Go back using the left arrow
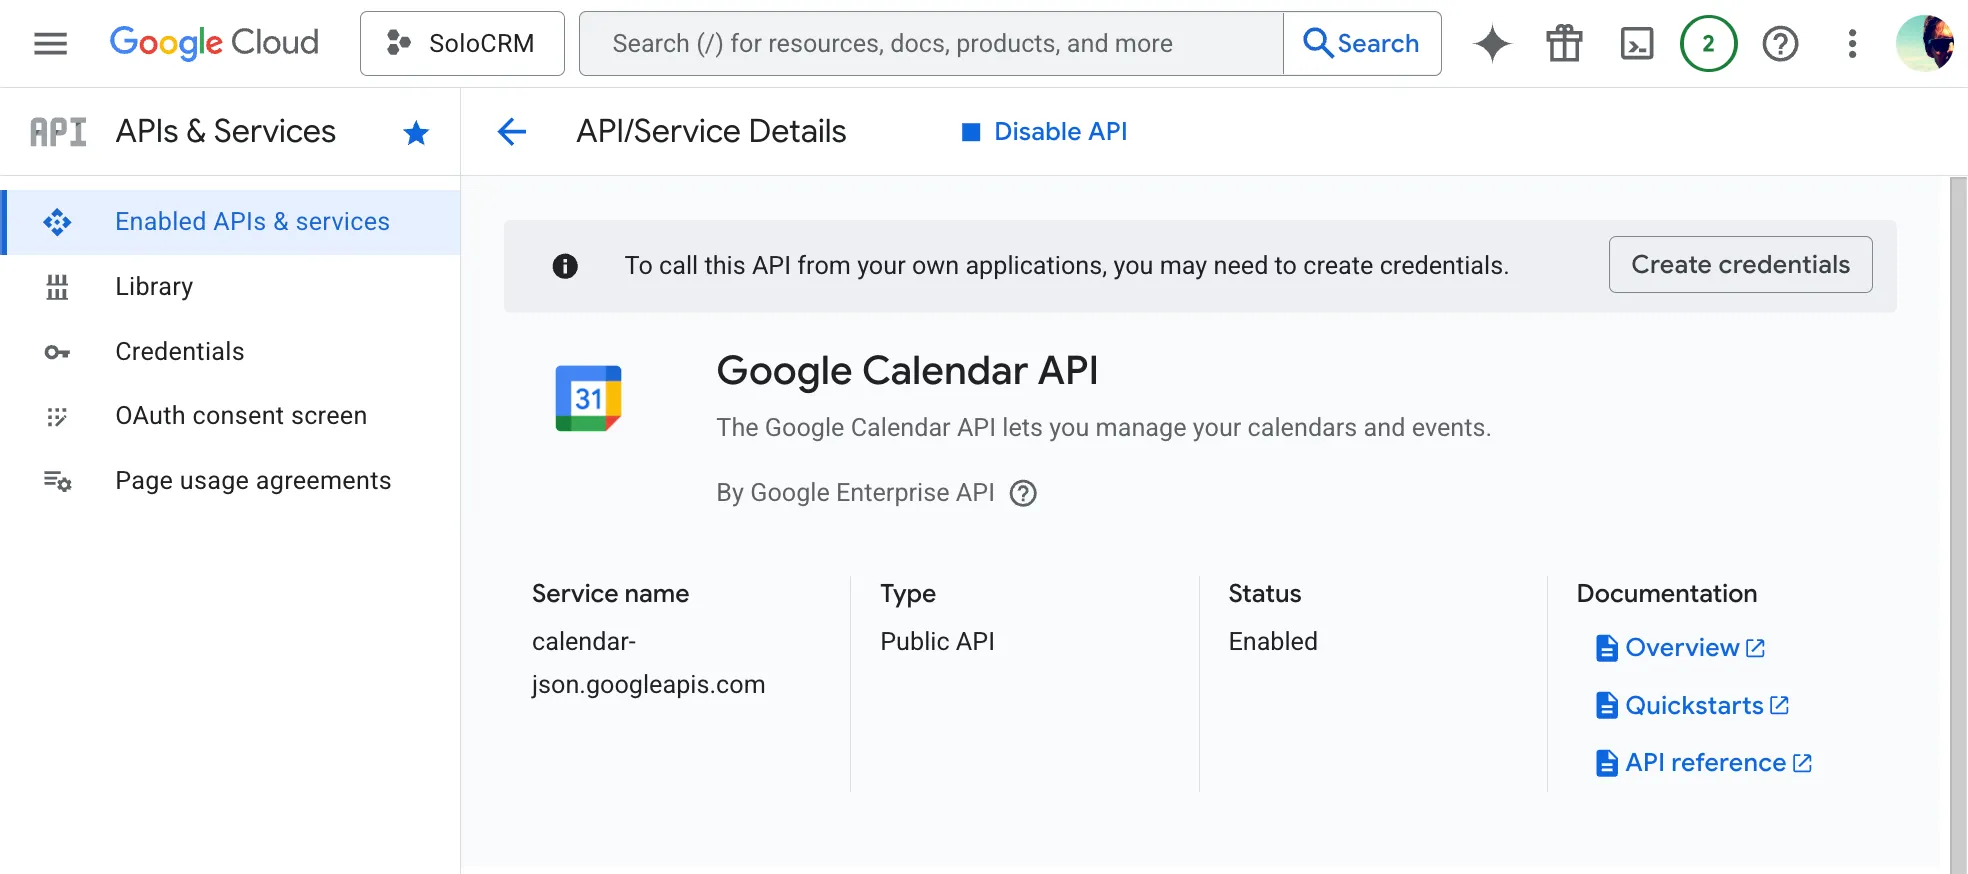Viewport: 1968px width, 874px height. 512,132
